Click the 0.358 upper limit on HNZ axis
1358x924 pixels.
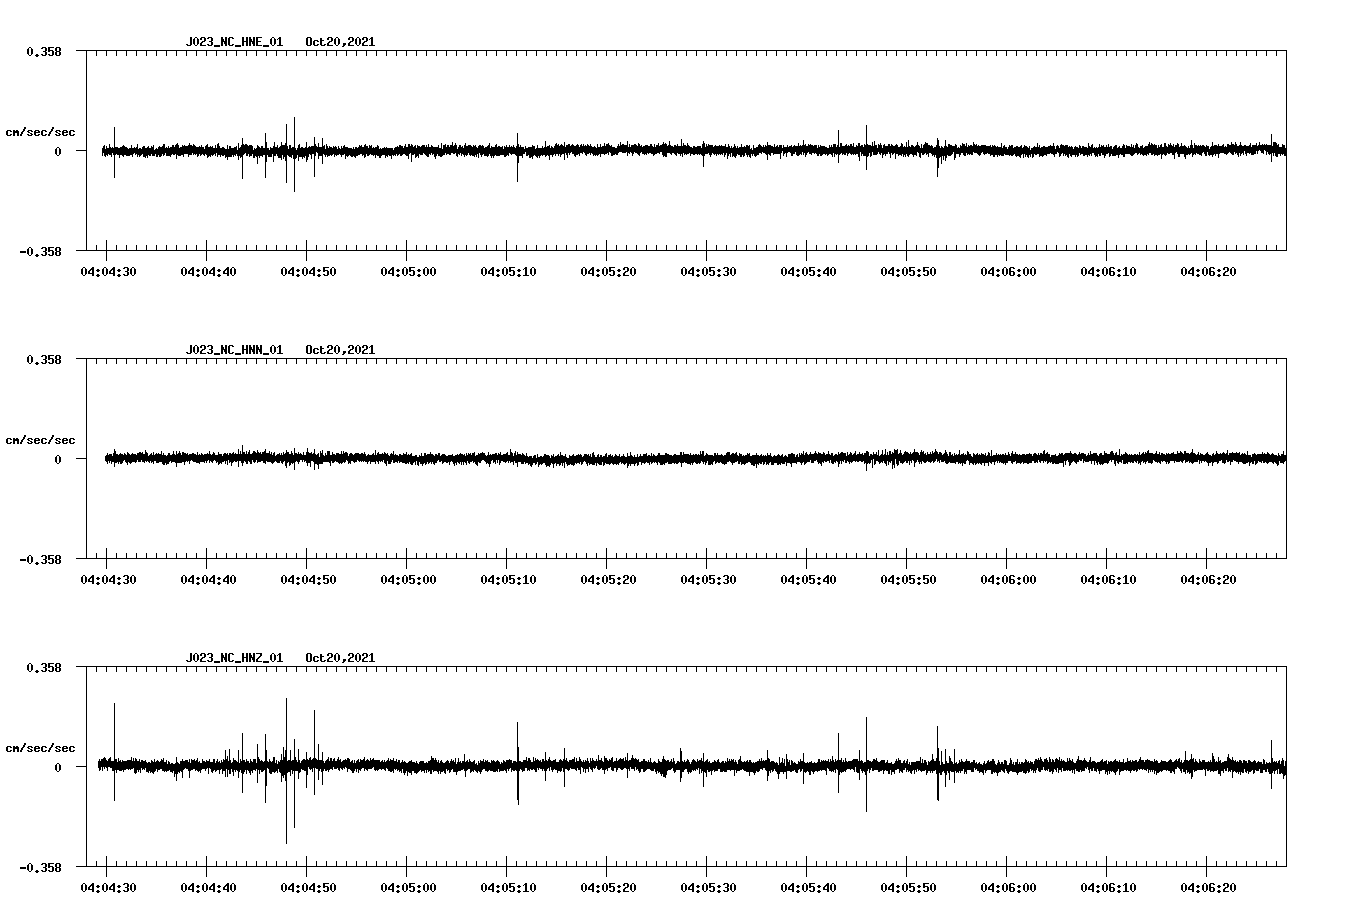[x=43, y=667]
